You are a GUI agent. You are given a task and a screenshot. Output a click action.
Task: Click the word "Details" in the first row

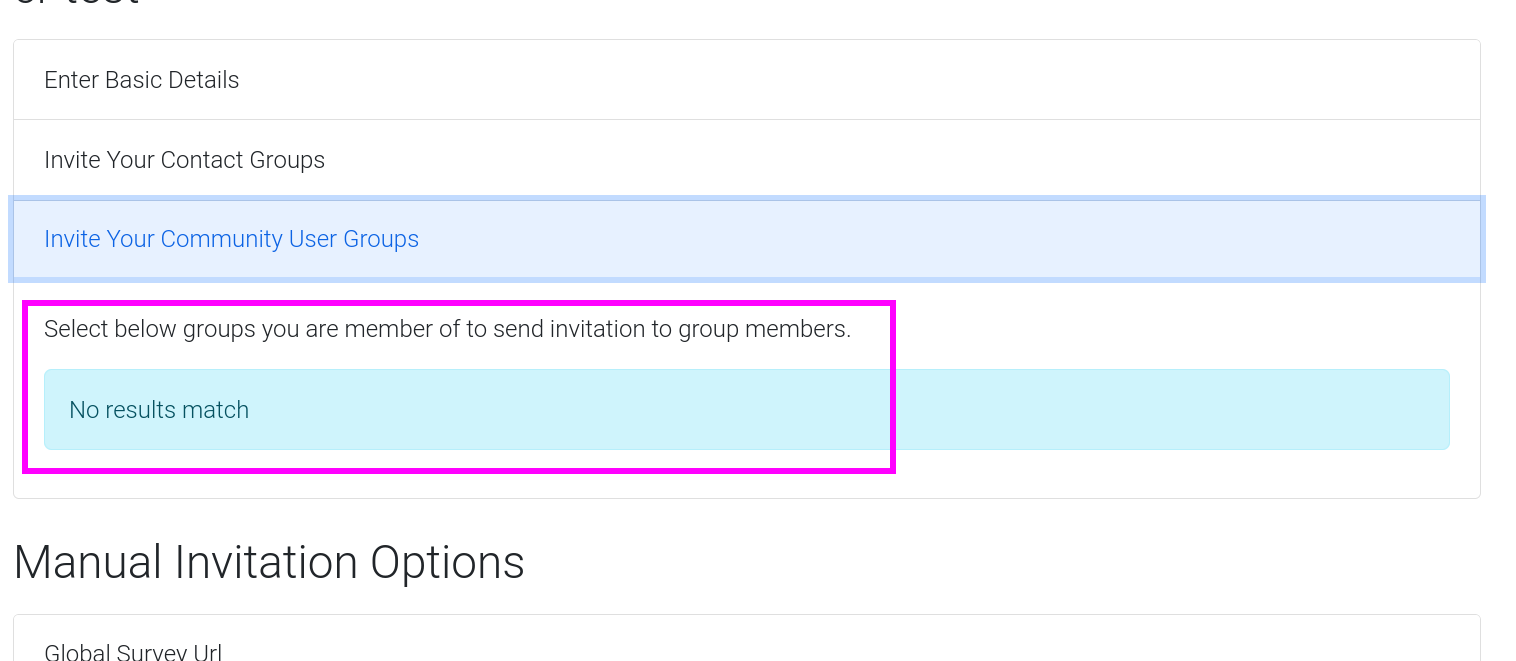(205, 80)
